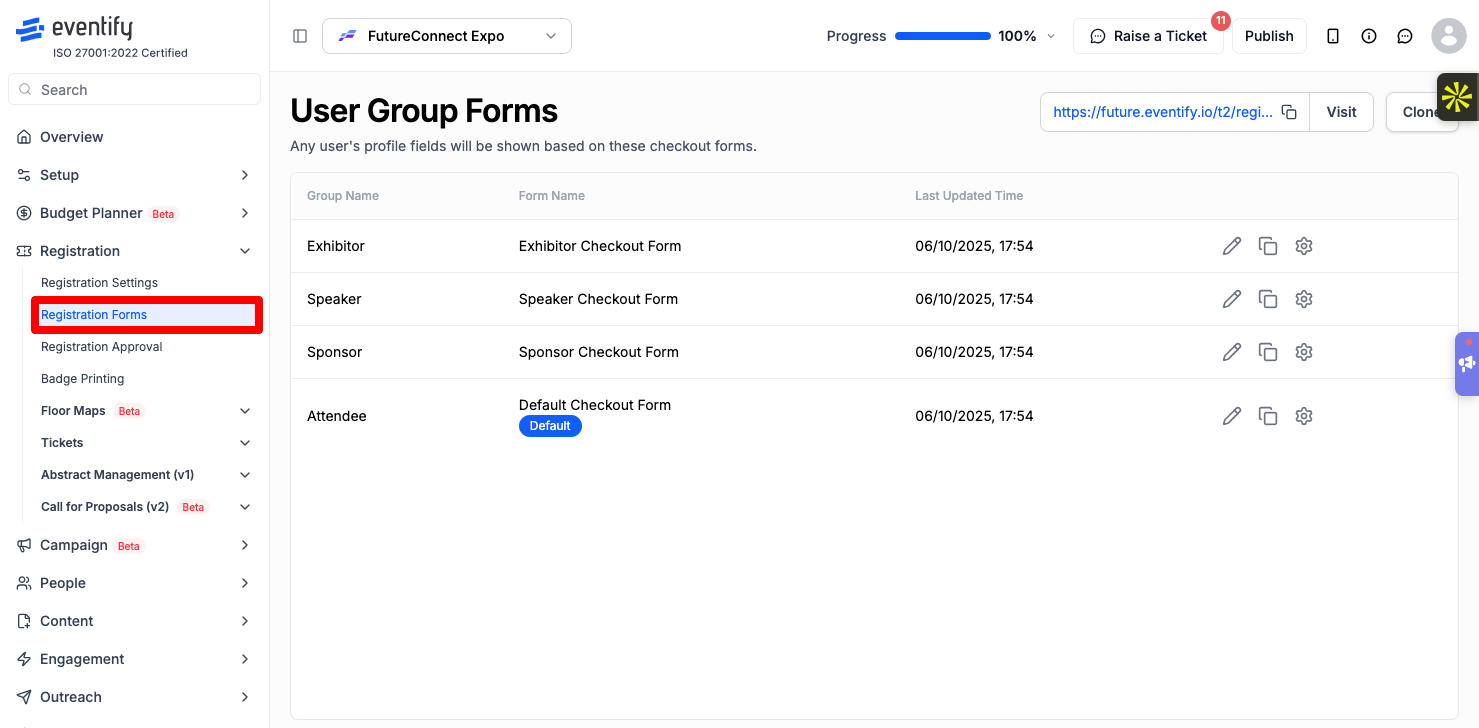The width and height of the screenshot is (1479, 728).
Task: Open settings gear for Sponsor row
Action: pos(1303,352)
